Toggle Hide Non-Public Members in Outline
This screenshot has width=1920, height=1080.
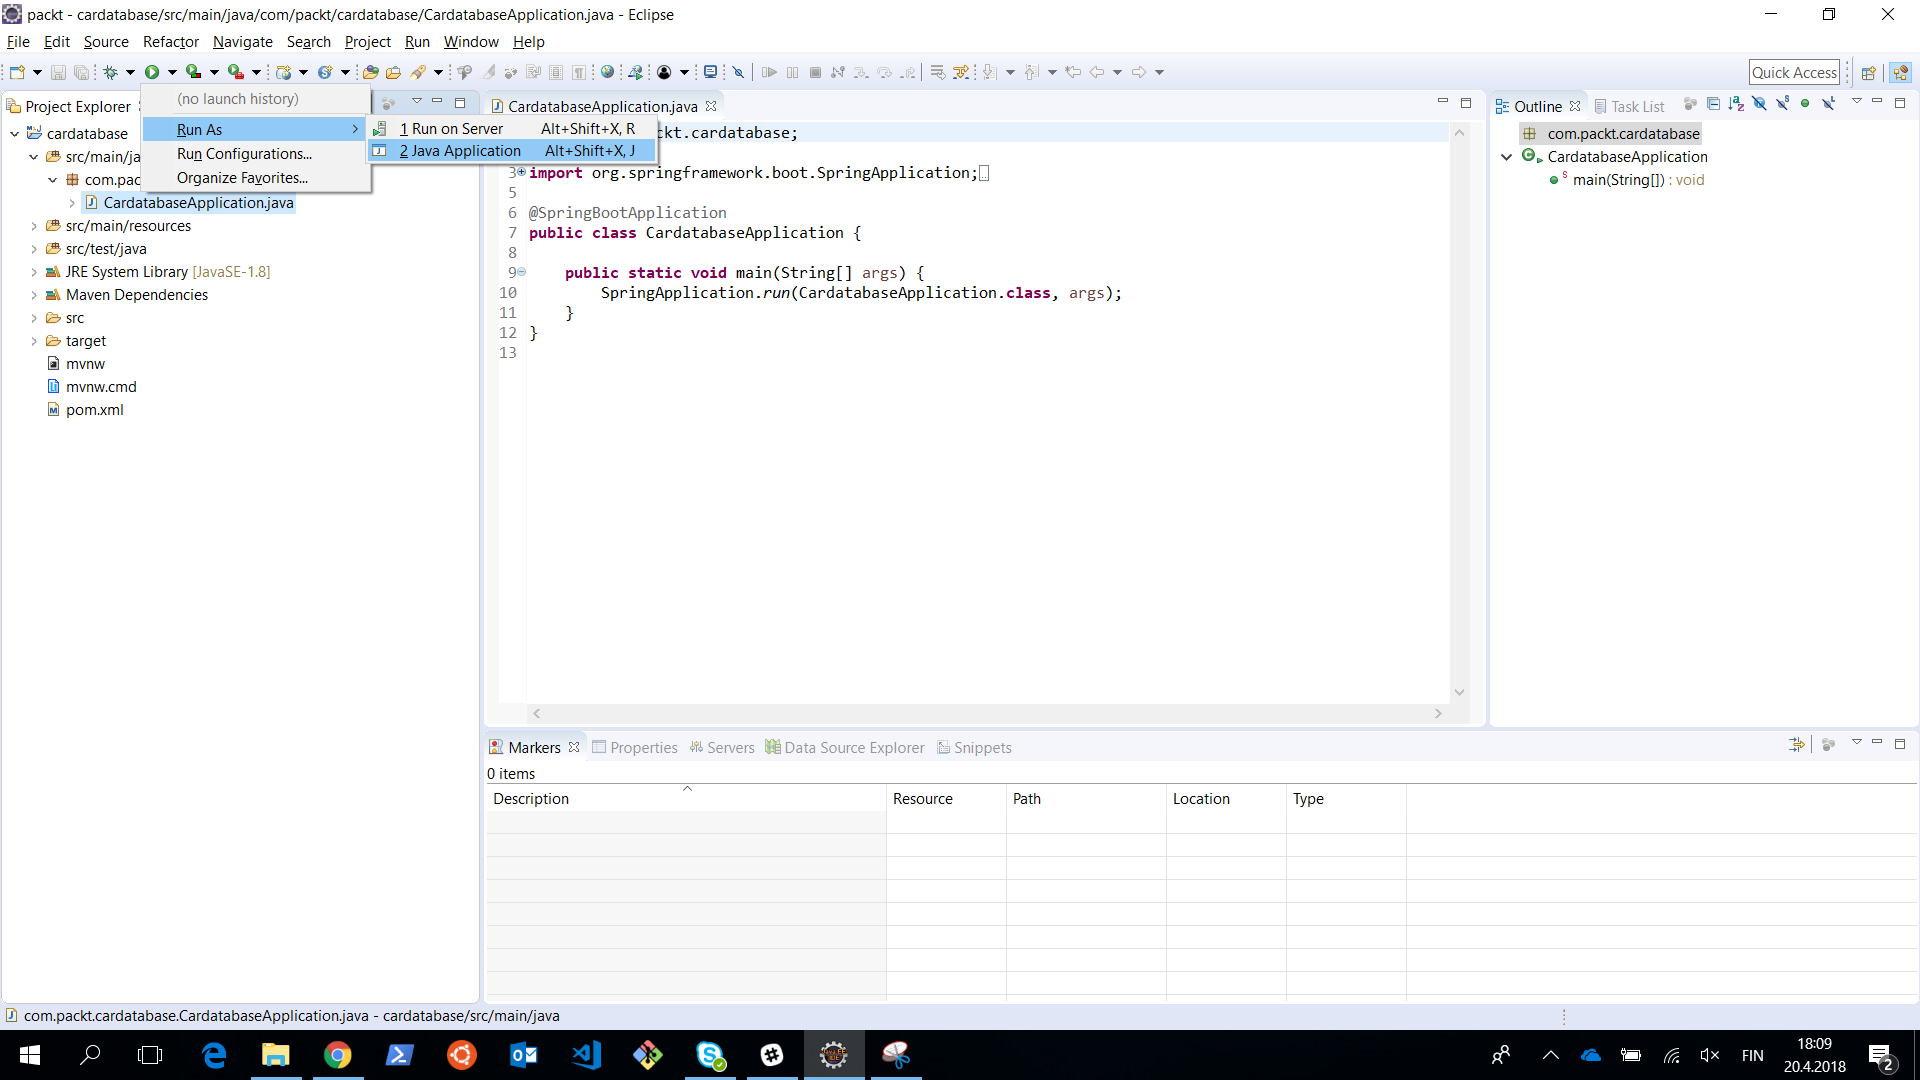click(x=1805, y=103)
